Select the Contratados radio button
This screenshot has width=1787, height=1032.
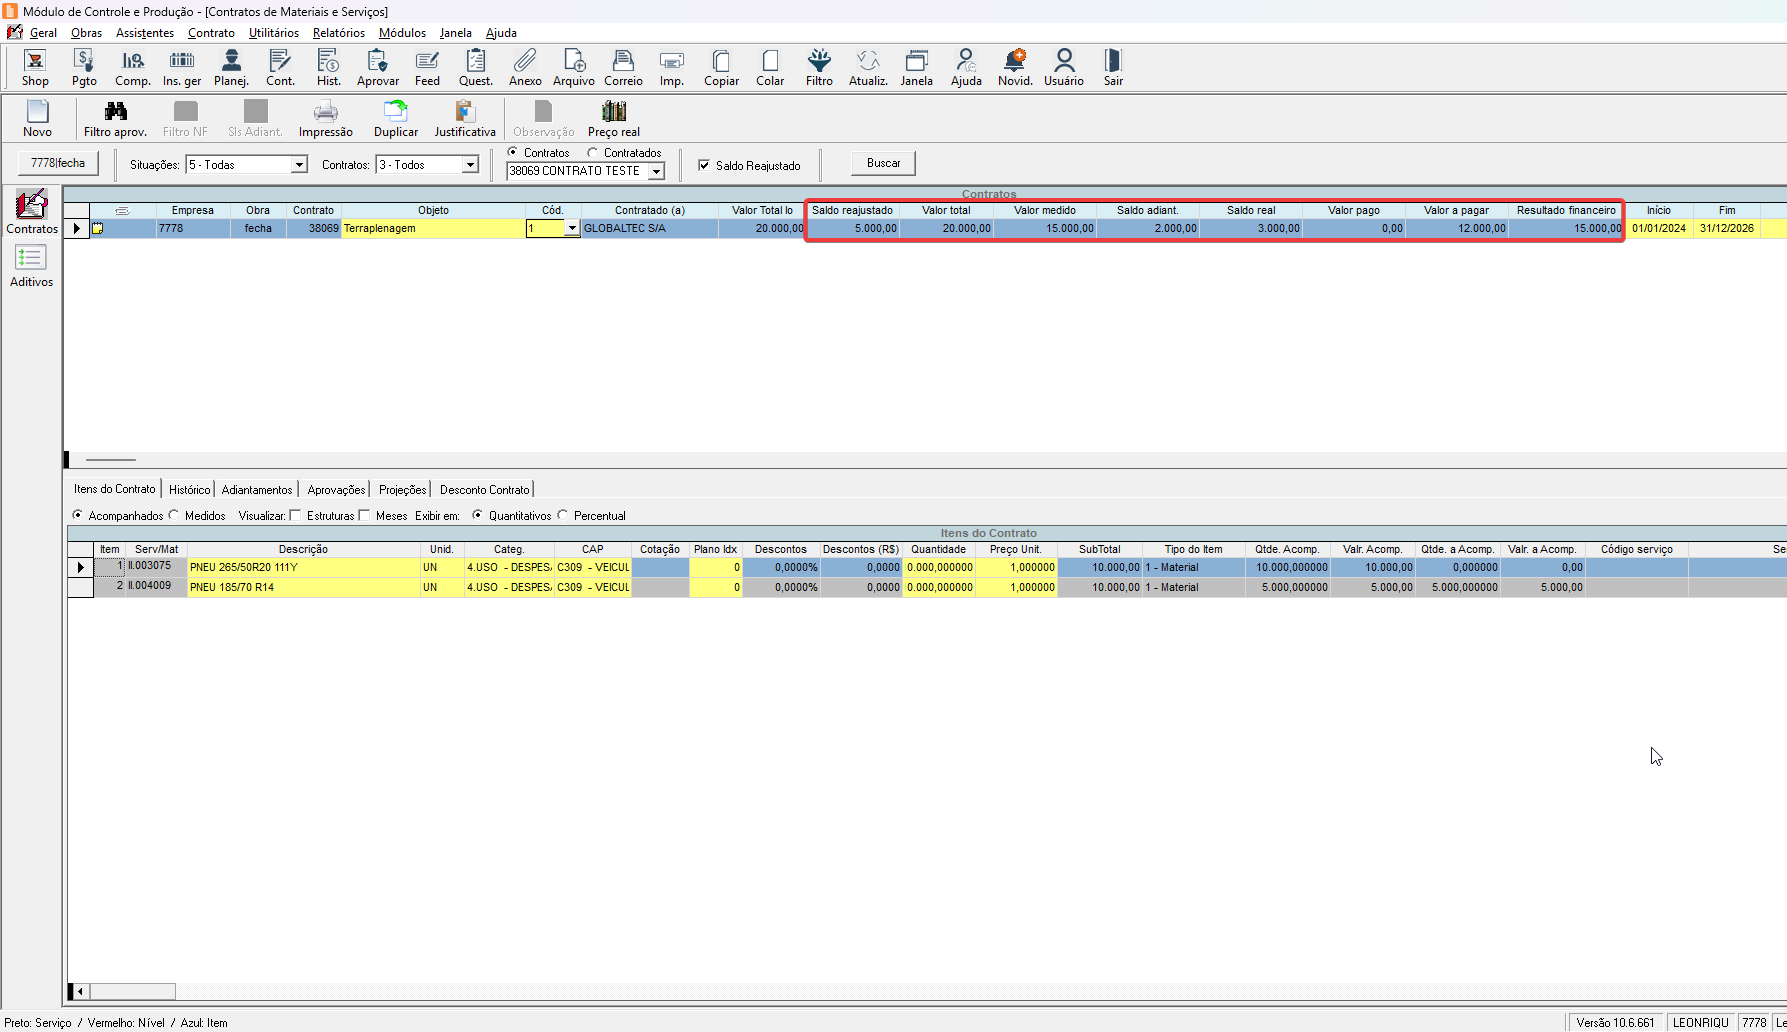(x=593, y=153)
